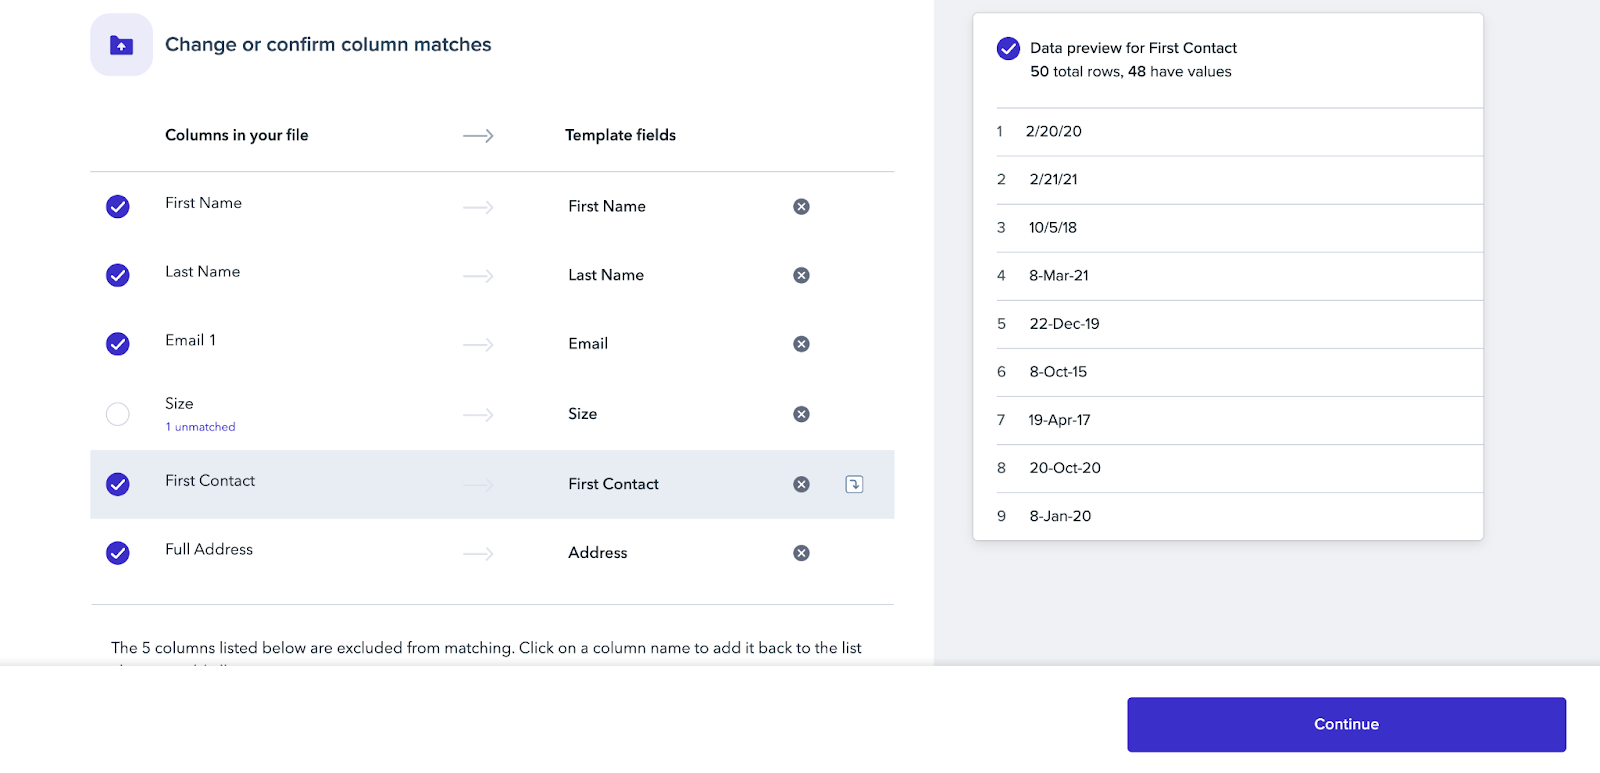The height and width of the screenshot is (773, 1600).
Task: Open the Address template field selector
Action: [597, 552]
